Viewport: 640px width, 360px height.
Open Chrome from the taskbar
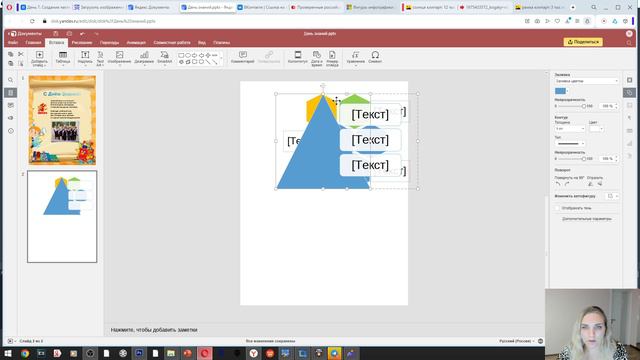tap(25, 353)
